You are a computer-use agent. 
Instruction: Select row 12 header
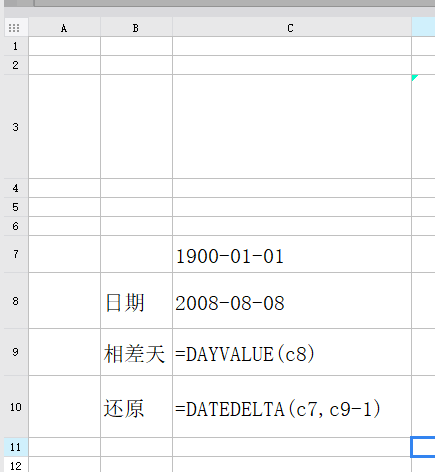(x=16, y=465)
